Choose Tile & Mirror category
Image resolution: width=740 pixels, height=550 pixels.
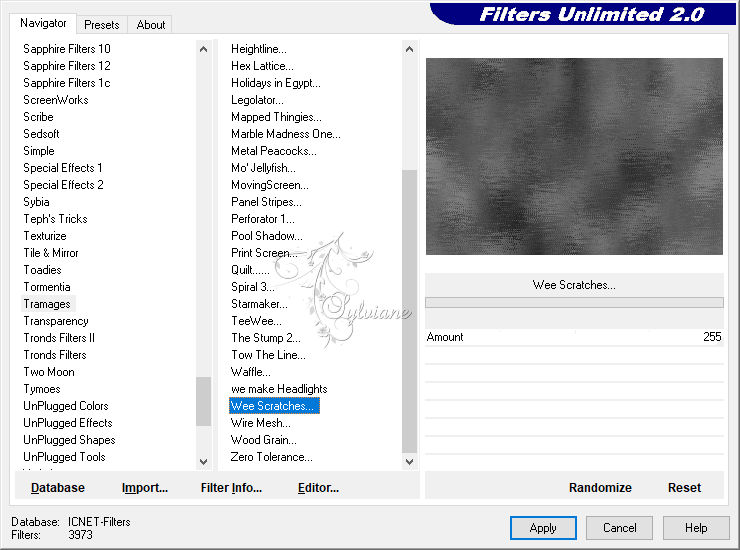pyautogui.click(x=50, y=253)
